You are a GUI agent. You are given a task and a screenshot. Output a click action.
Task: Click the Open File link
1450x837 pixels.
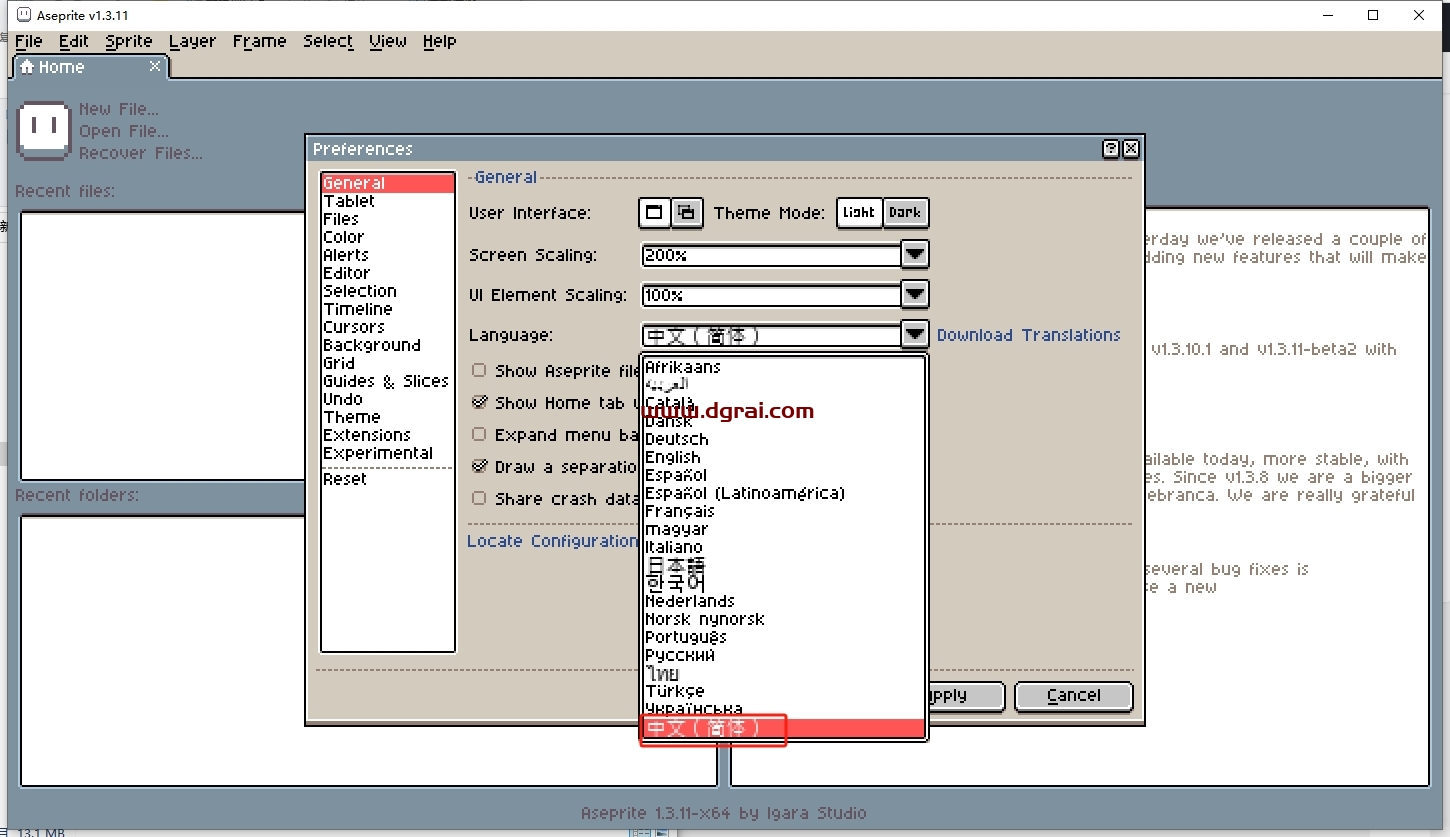(x=124, y=131)
